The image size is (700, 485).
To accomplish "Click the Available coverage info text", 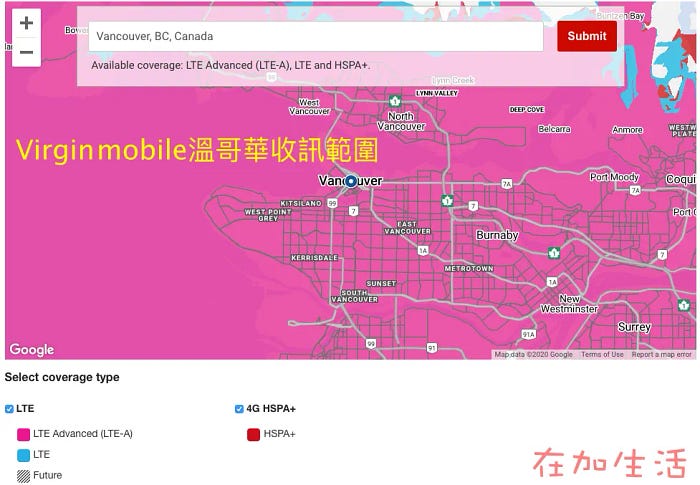I will pyautogui.click(x=231, y=65).
